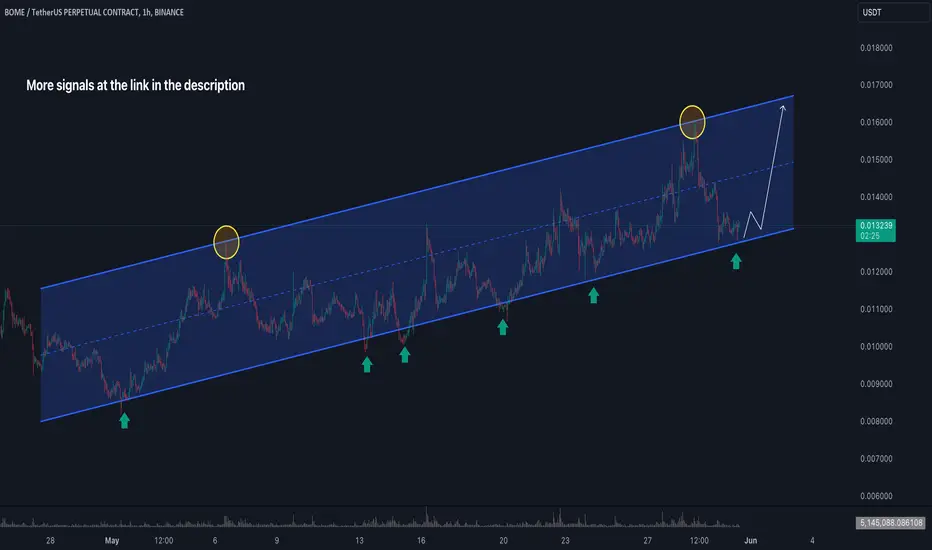Image resolution: width=932 pixels, height=550 pixels.
Task: Click the '27' date label on time axis
Action: pyautogui.click(x=647, y=540)
